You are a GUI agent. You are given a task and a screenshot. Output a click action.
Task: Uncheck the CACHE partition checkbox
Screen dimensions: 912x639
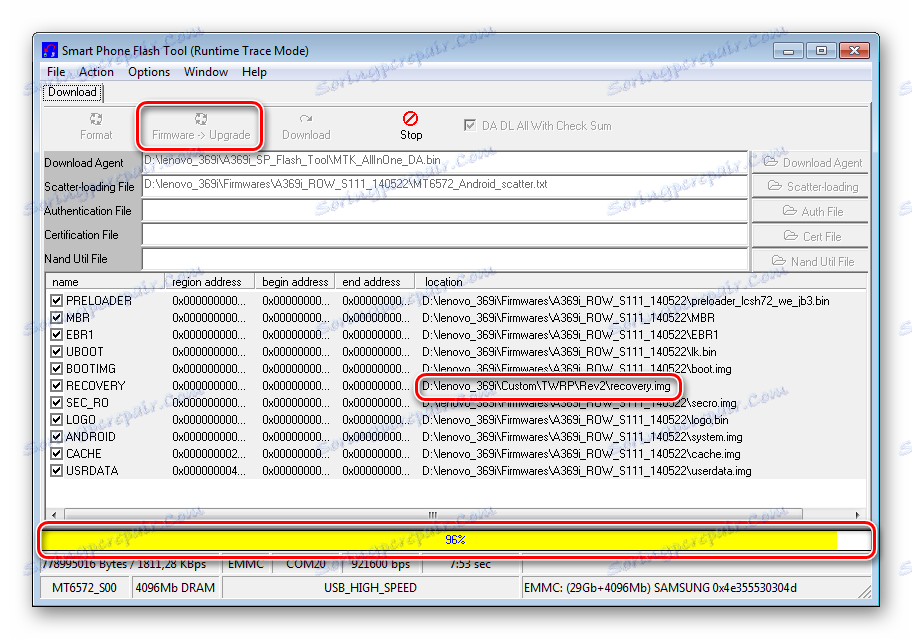pos(56,454)
